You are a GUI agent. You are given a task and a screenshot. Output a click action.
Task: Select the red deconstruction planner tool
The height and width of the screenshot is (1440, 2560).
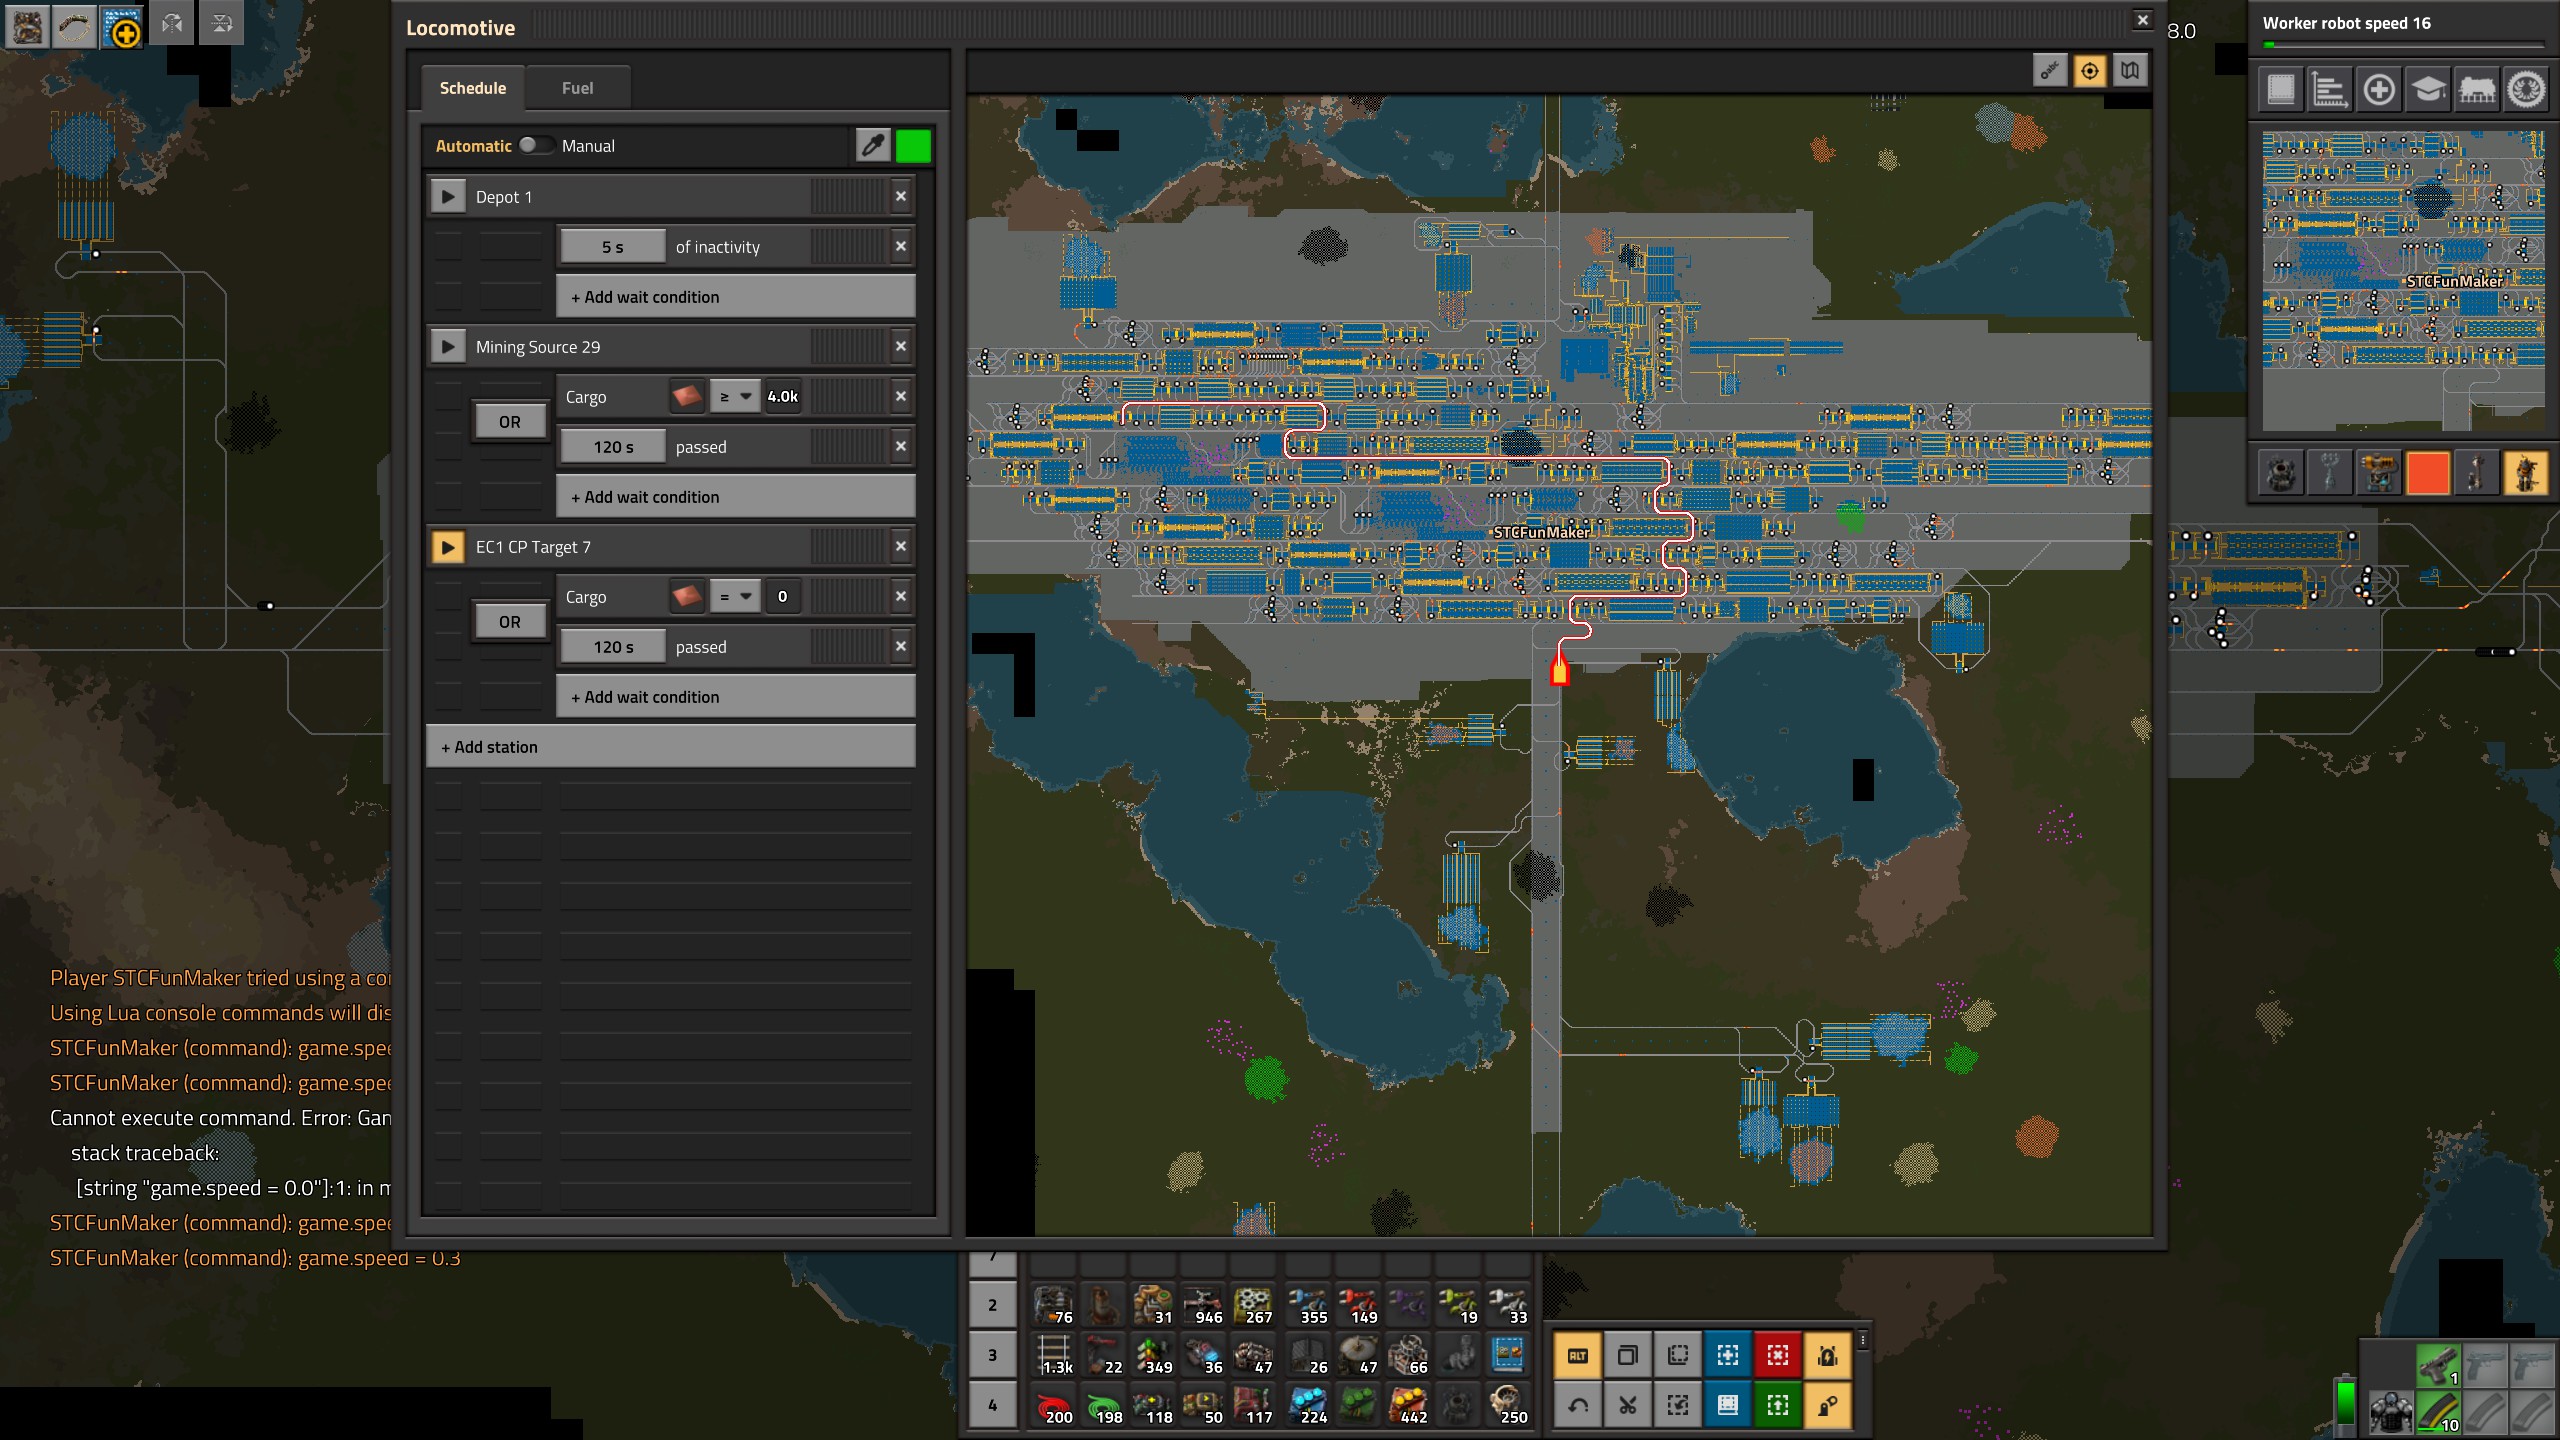[1778, 1356]
